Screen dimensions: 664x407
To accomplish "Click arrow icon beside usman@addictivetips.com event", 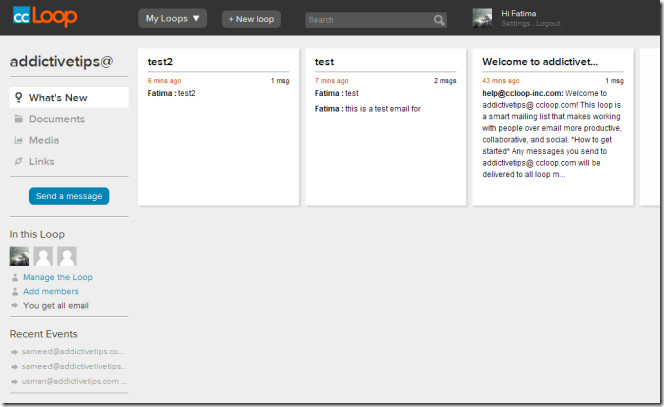I will pos(15,382).
